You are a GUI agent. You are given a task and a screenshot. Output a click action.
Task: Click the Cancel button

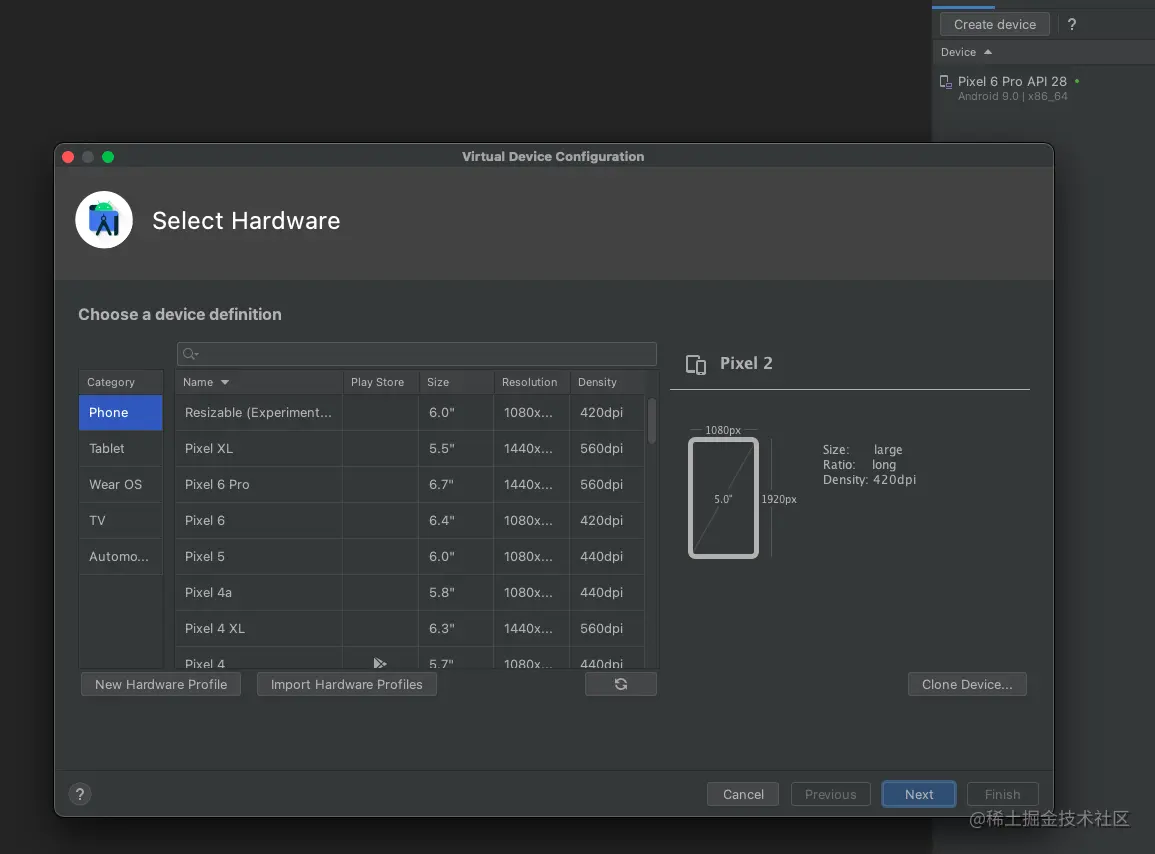click(x=742, y=794)
